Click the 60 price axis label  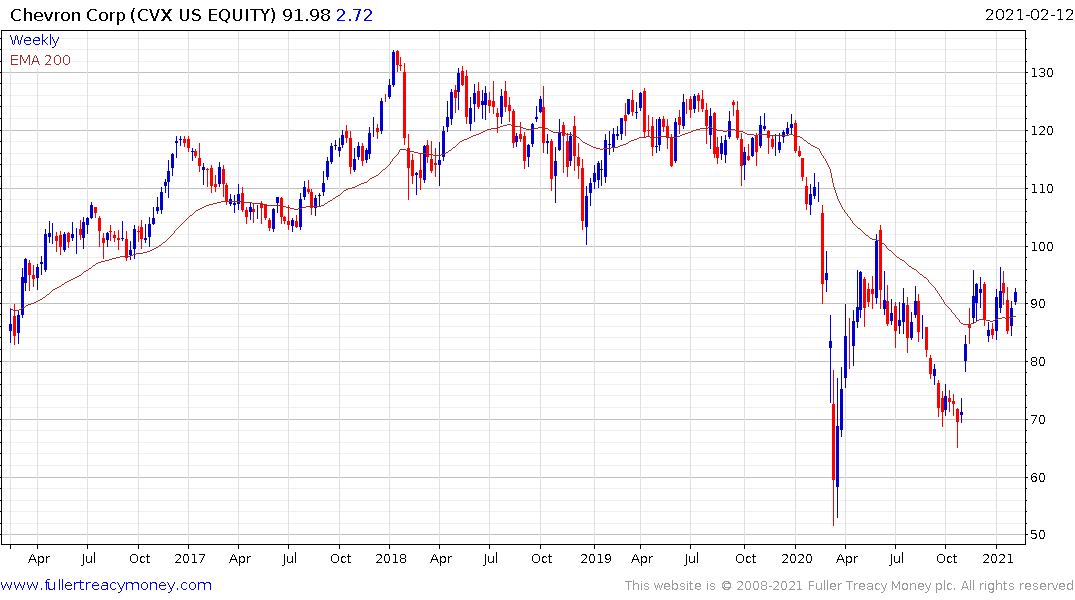point(1038,477)
